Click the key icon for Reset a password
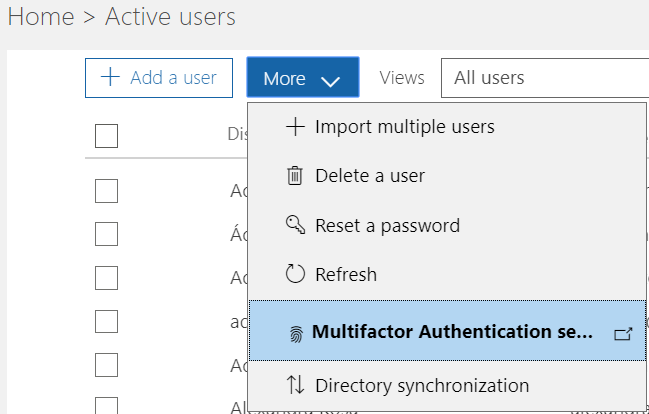The height and width of the screenshot is (414, 649). [x=295, y=225]
